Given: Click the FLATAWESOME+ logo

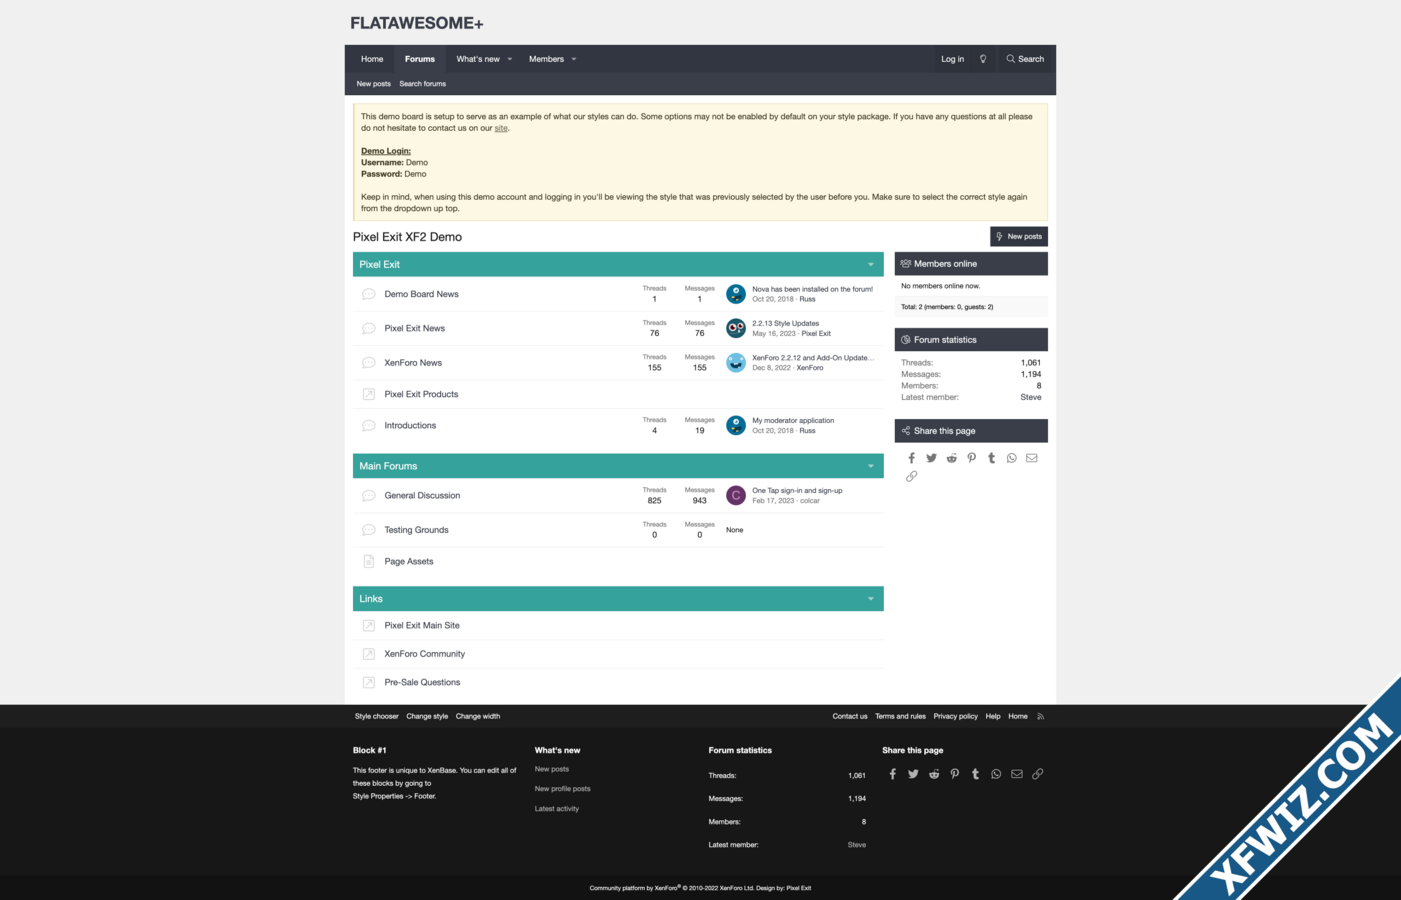Looking at the screenshot, I should click(417, 23).
